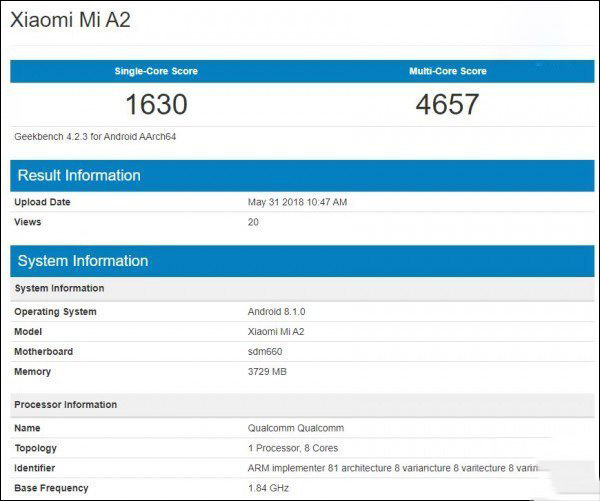Select the 'Xiaomi Mi A2' model value
600x501 pixels.
coord(276,332)
